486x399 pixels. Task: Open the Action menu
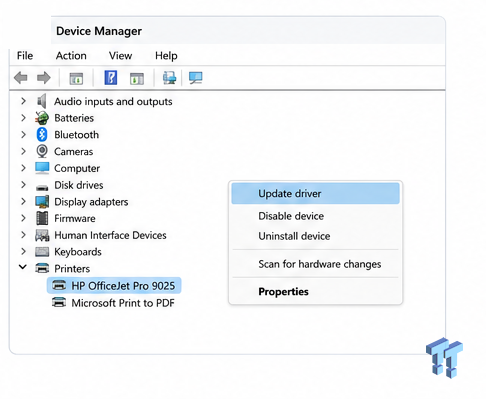[71, 55]
